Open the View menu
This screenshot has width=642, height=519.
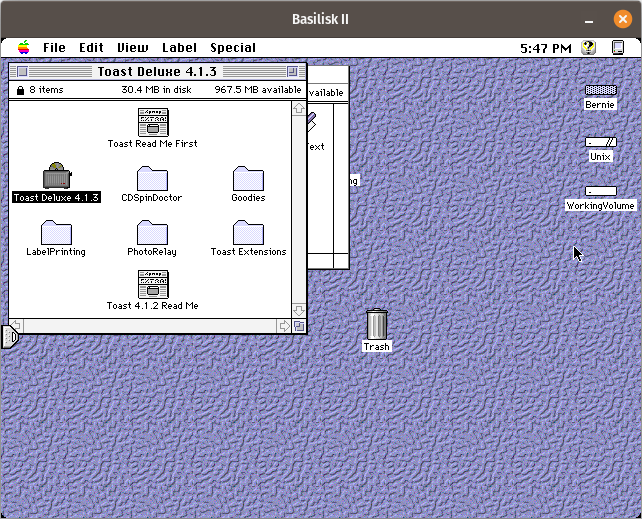point(133,48)
